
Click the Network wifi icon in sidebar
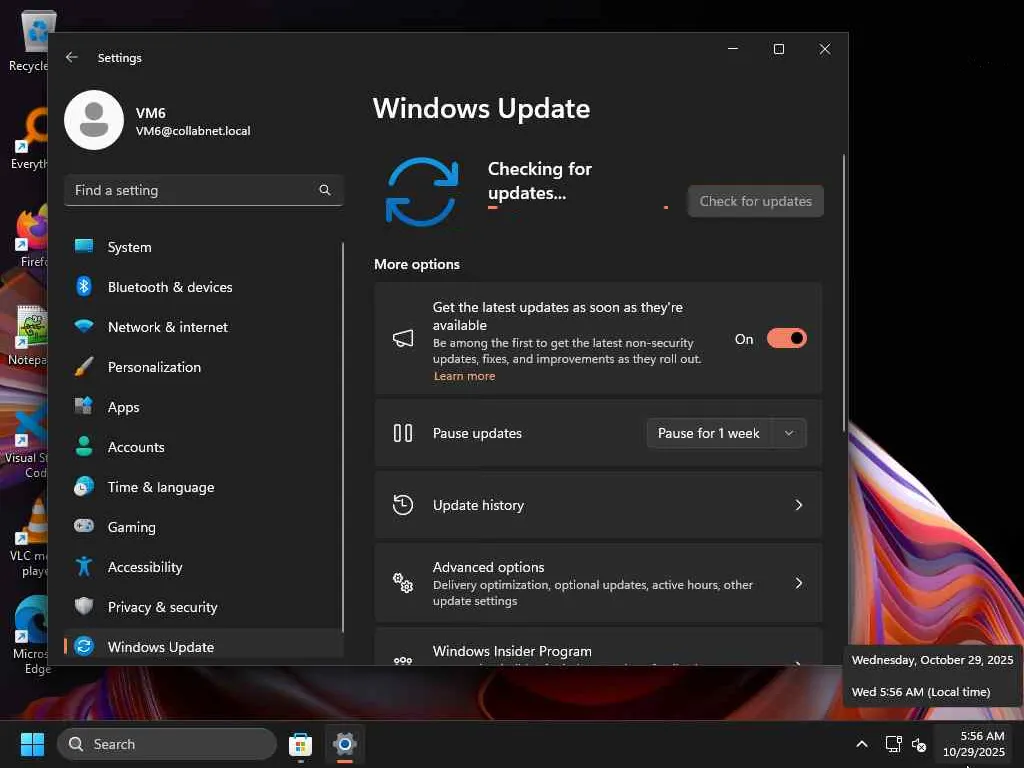point(84,326)
